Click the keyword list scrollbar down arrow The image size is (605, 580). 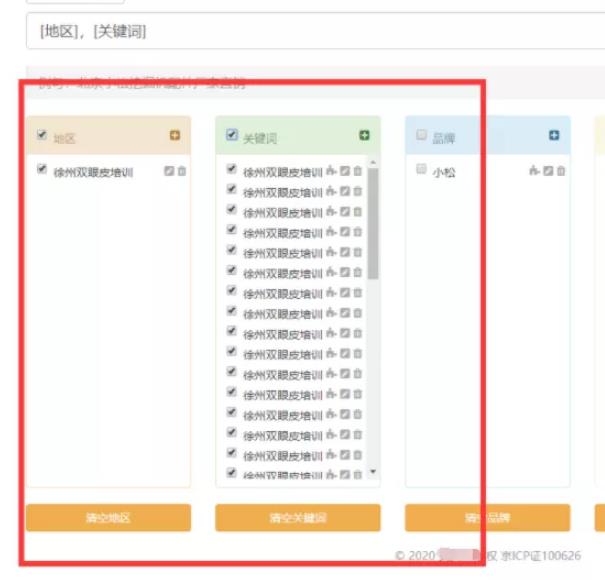coord(373,472)
